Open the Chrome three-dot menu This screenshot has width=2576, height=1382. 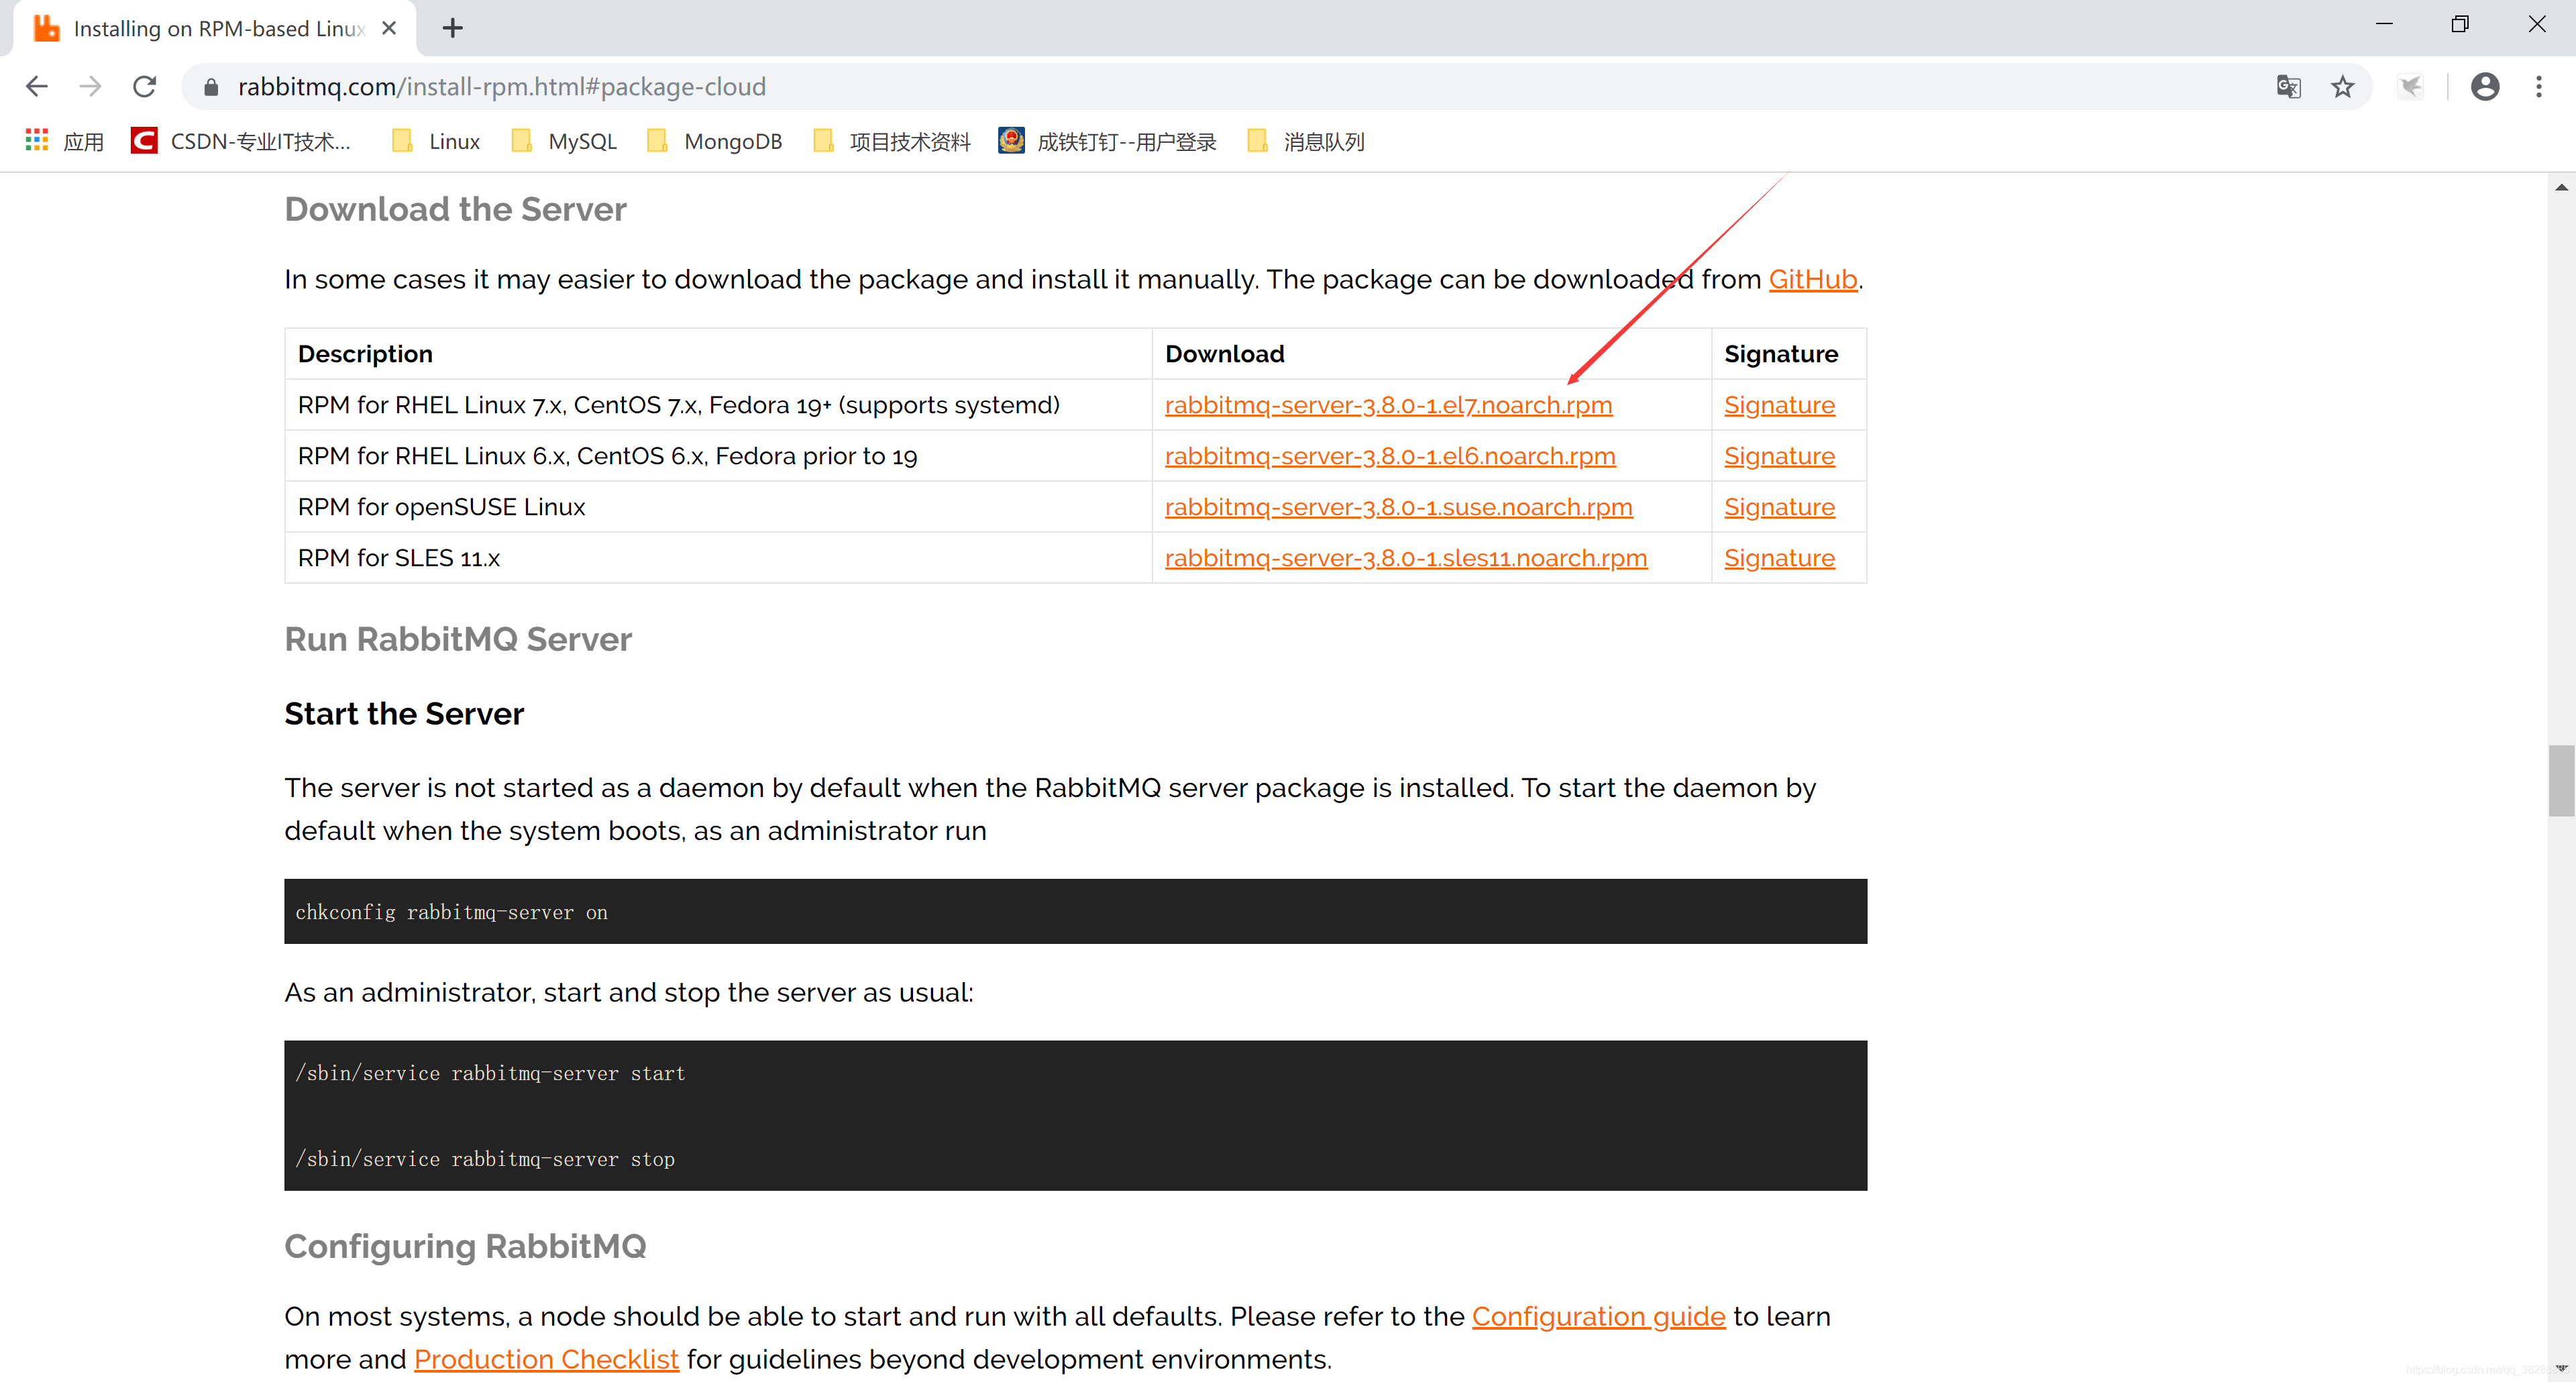[2539, 87]
